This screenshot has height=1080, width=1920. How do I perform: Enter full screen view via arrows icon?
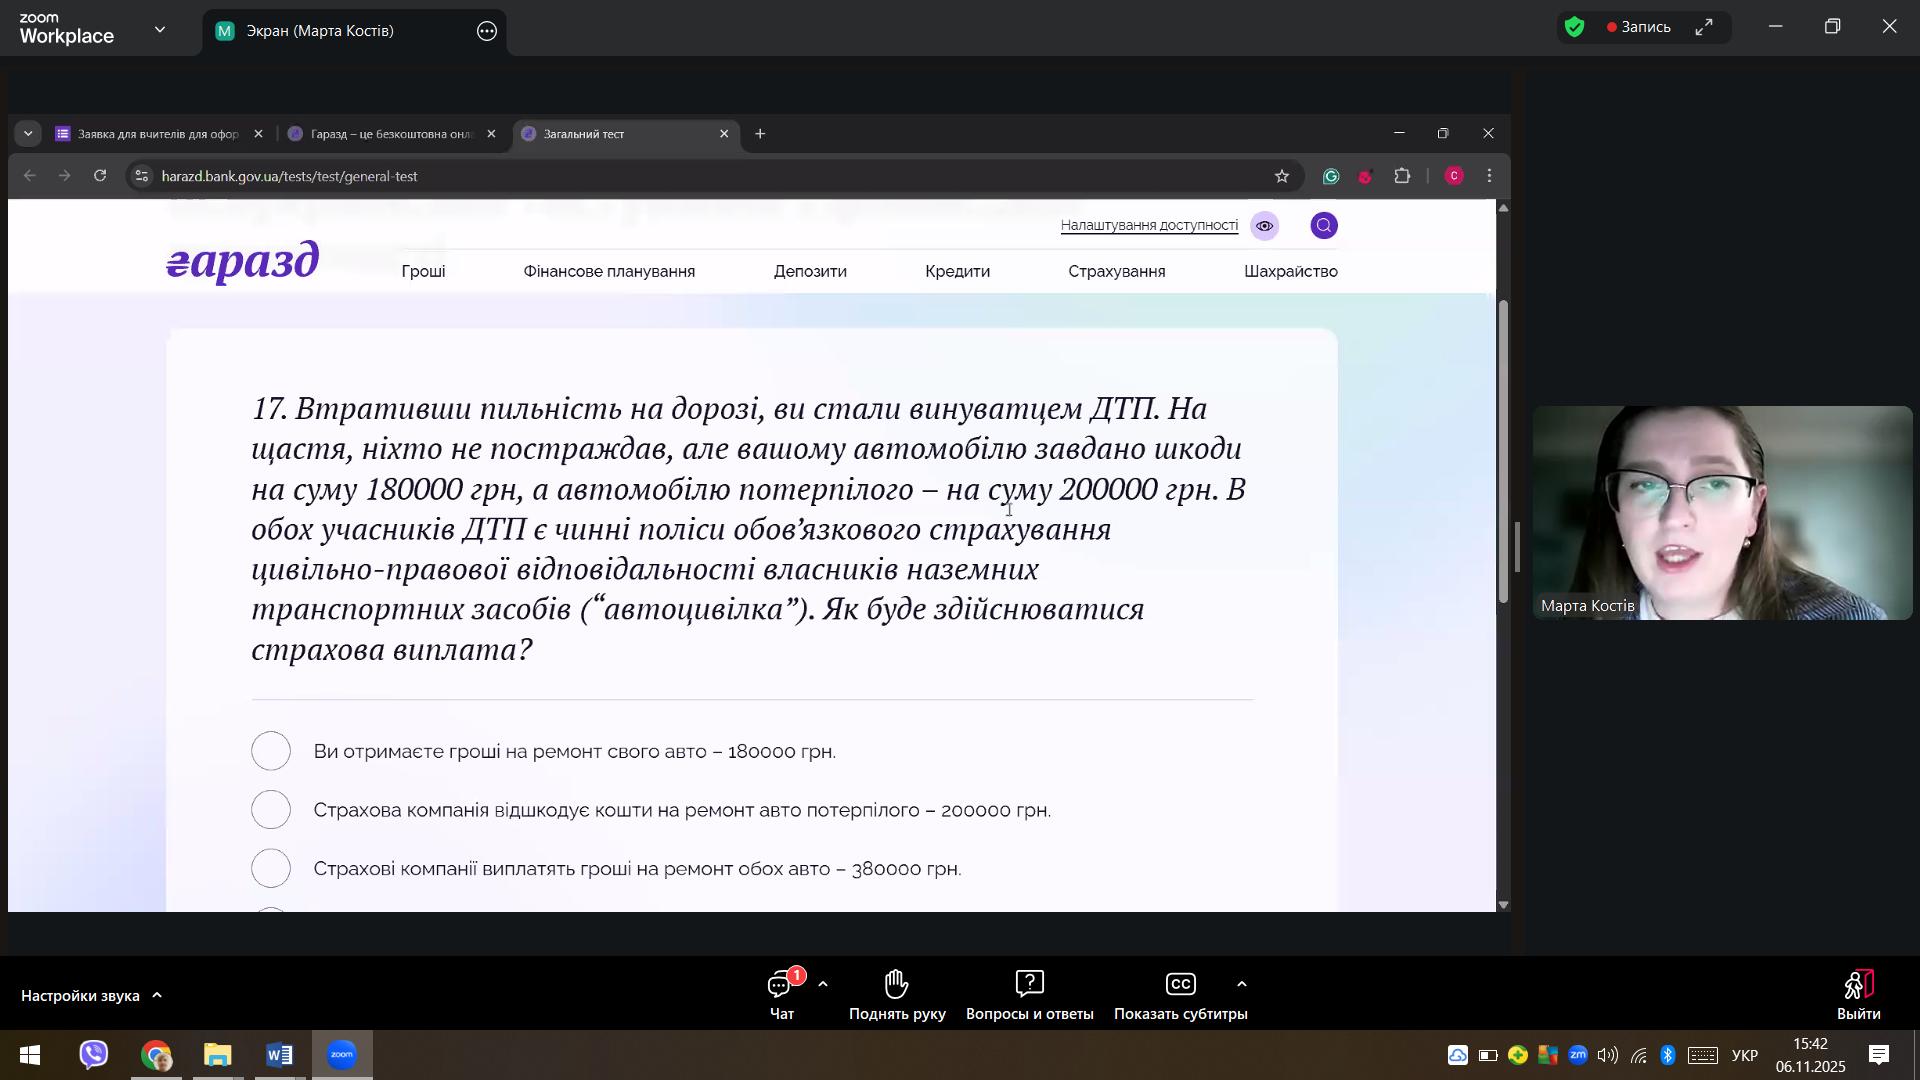[x=1704, y=27]
